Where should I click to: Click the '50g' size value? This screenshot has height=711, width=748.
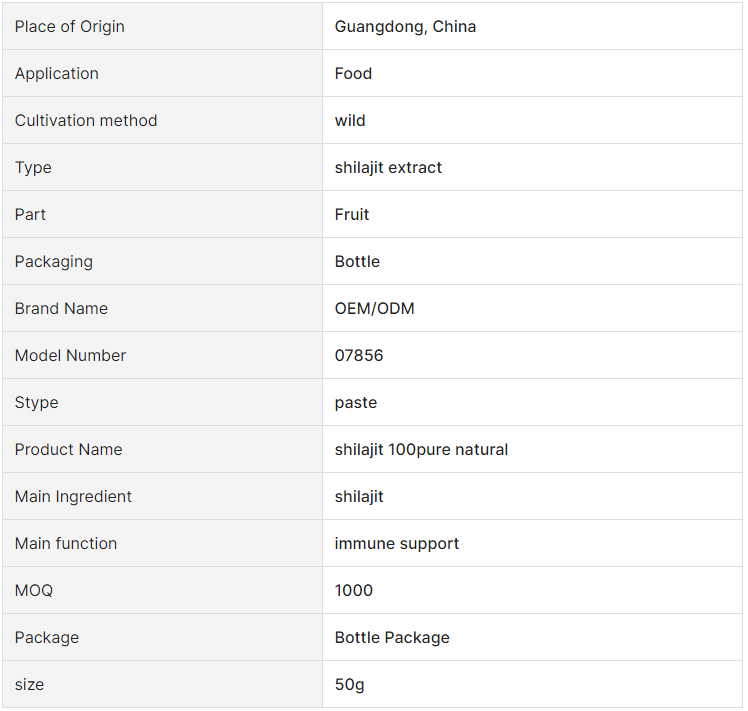pos(350,685)
